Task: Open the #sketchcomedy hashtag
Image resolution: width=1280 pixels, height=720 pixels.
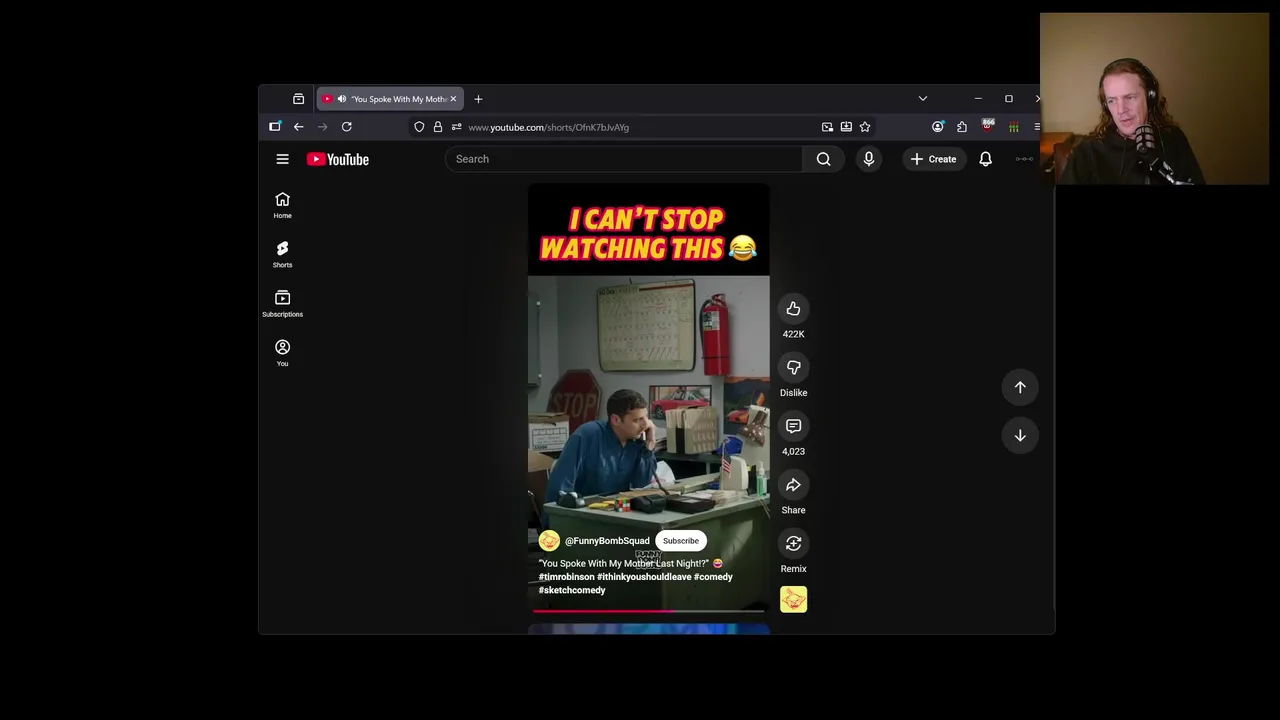Action: 572,590
